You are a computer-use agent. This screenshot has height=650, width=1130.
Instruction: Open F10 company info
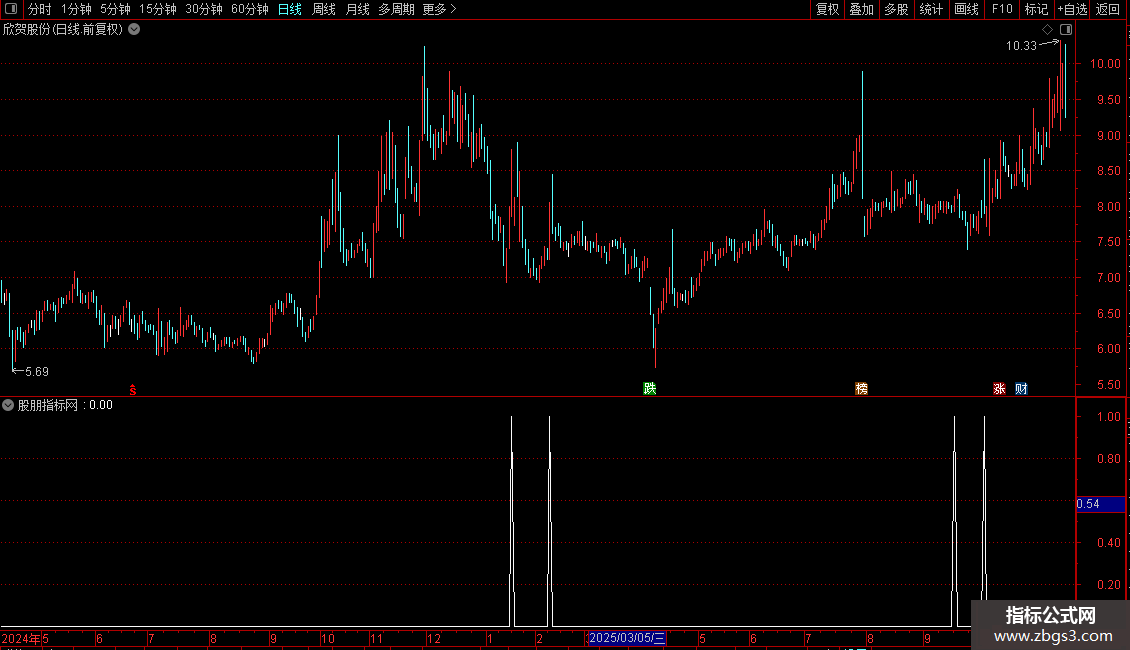[x=1002, y=9]
